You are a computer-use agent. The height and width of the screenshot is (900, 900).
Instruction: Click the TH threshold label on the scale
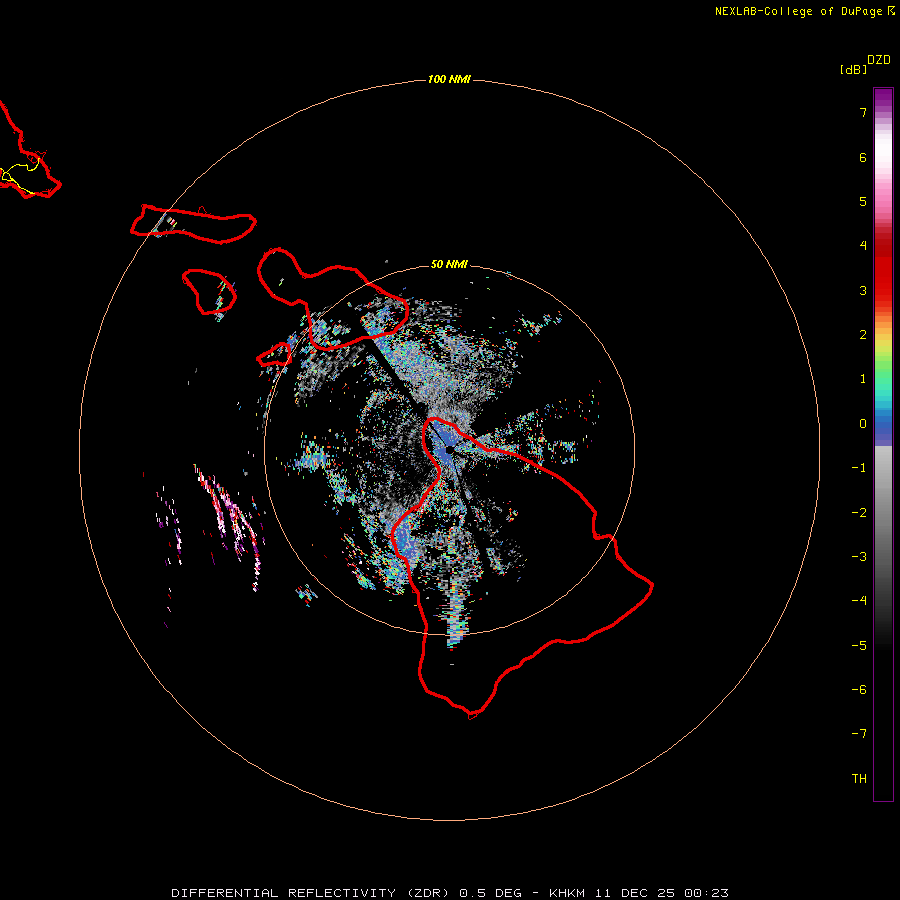pyautogui.click(x=859, y=779)
